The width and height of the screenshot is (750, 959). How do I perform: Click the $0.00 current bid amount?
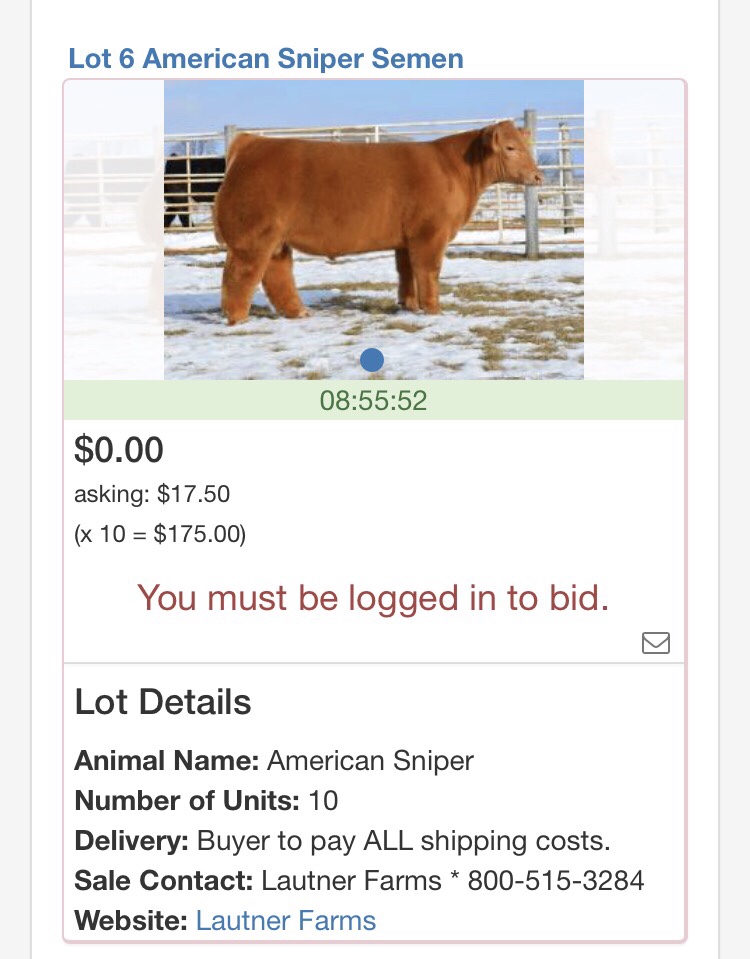(x=119, y=450)
